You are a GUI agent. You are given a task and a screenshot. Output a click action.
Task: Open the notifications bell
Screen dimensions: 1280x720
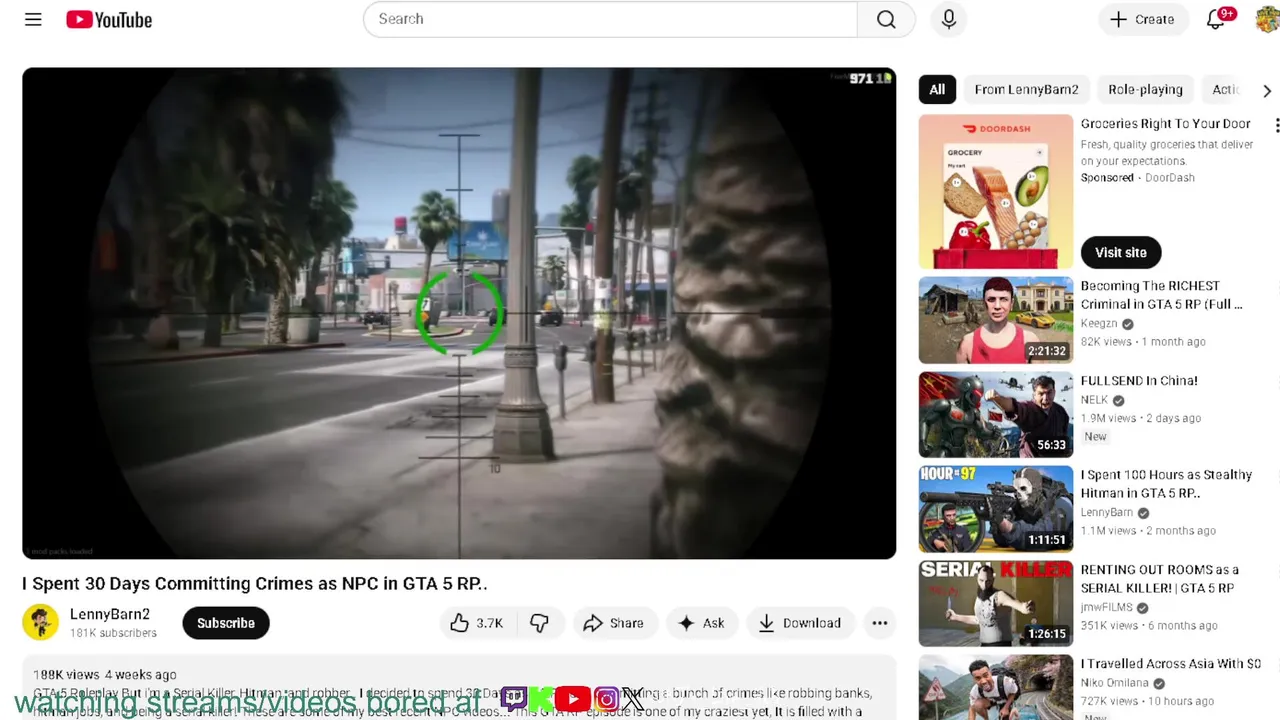click(x=1216, y=19)
